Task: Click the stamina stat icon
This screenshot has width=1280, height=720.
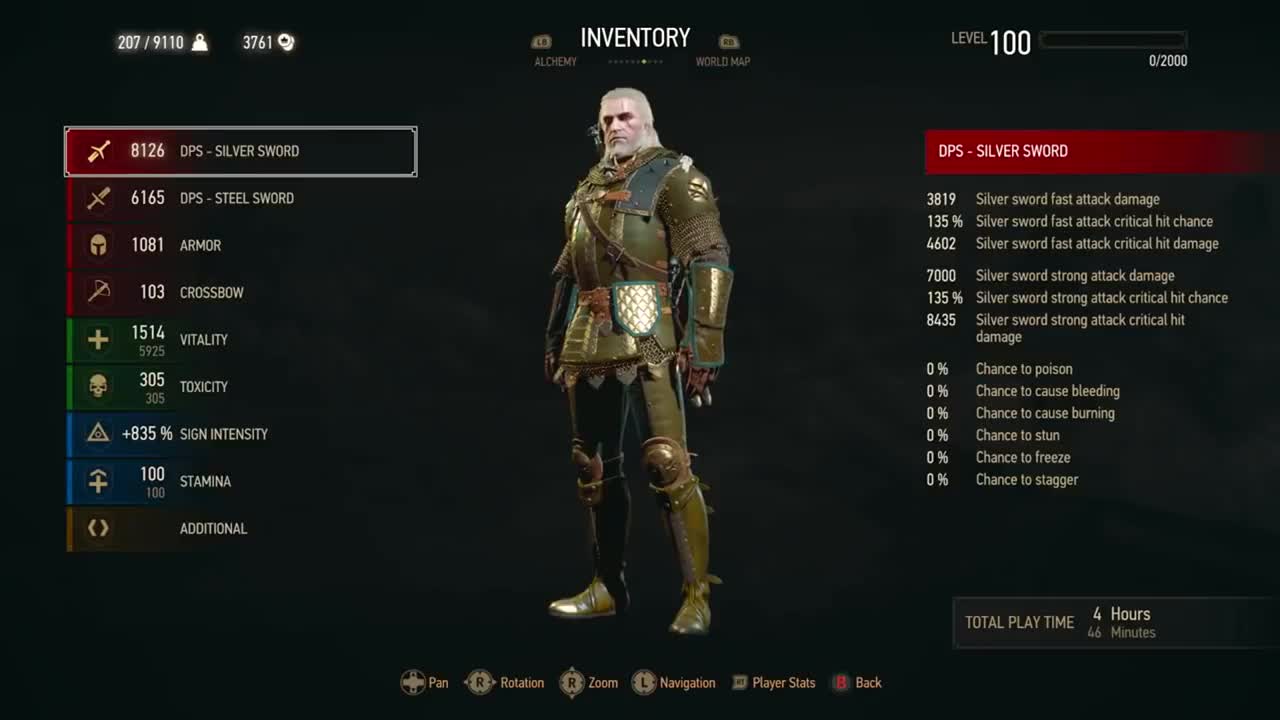Action: click(98, 481)
